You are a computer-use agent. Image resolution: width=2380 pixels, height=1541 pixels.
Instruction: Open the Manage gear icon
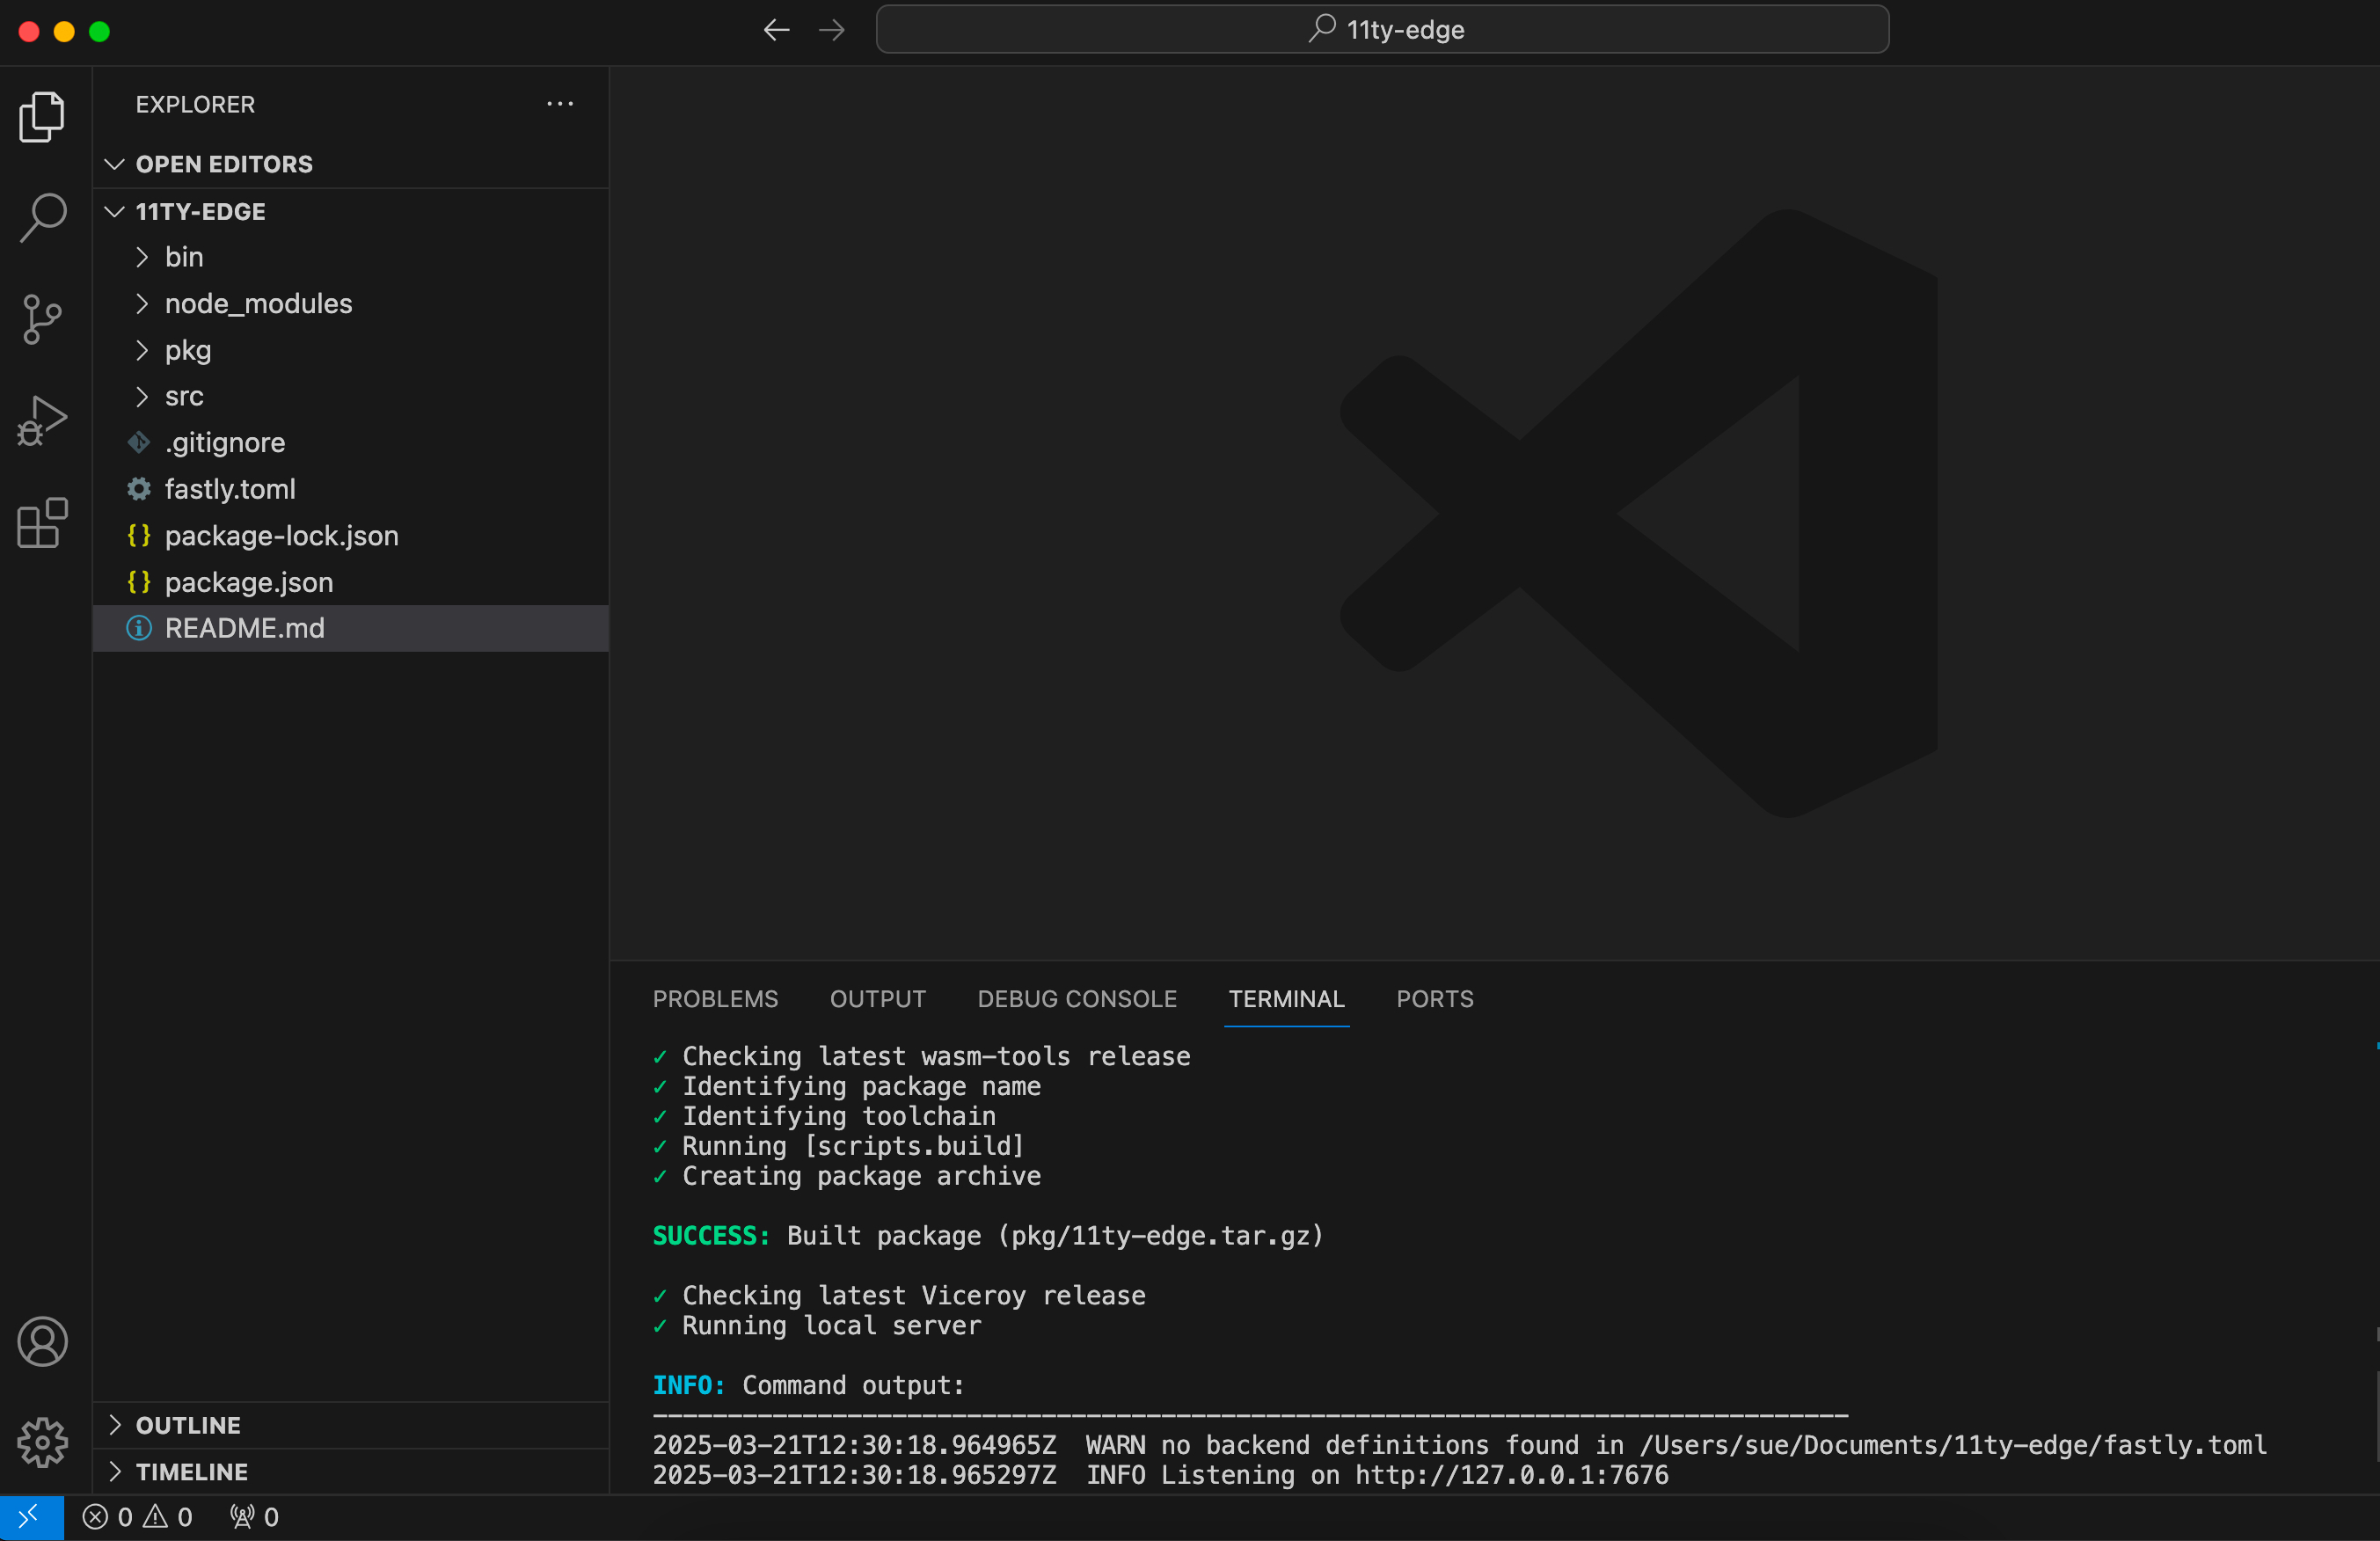pos(42,1442)
